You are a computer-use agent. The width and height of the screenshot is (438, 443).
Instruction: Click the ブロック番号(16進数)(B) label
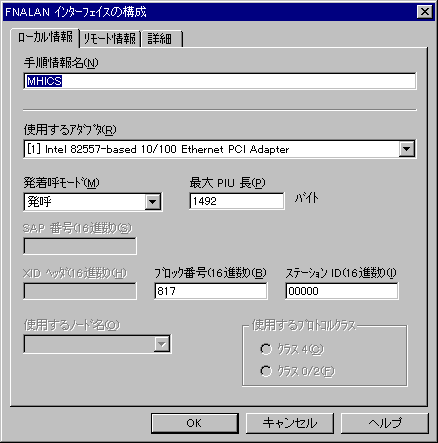pyautogui.click(x=210, y=273)
